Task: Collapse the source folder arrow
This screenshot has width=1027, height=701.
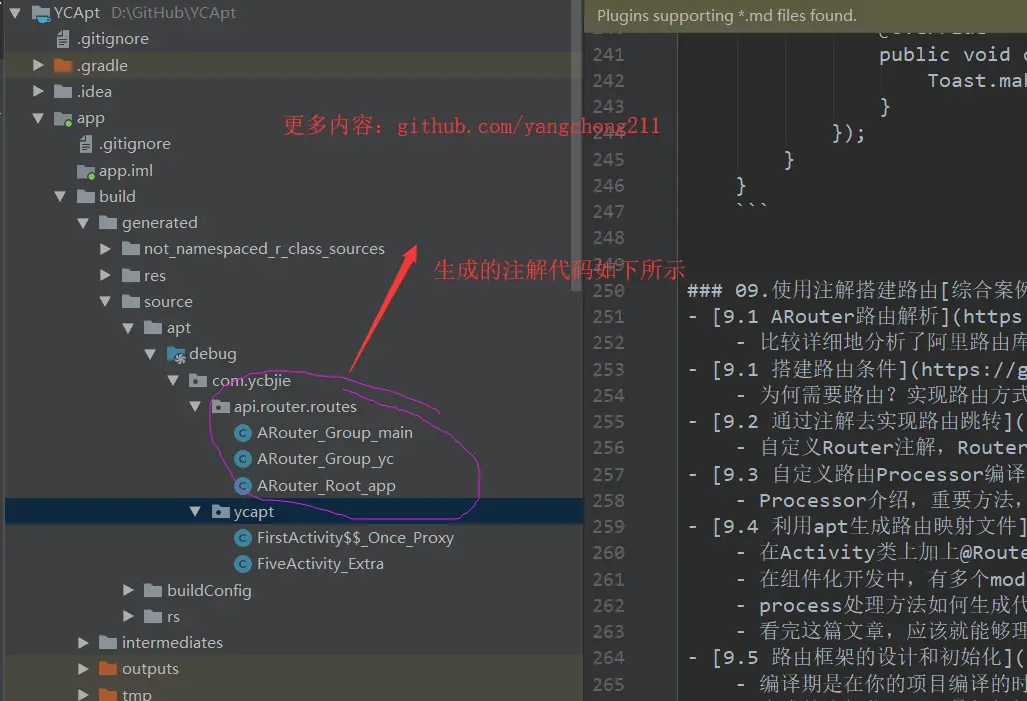Action: click(105, 301)
